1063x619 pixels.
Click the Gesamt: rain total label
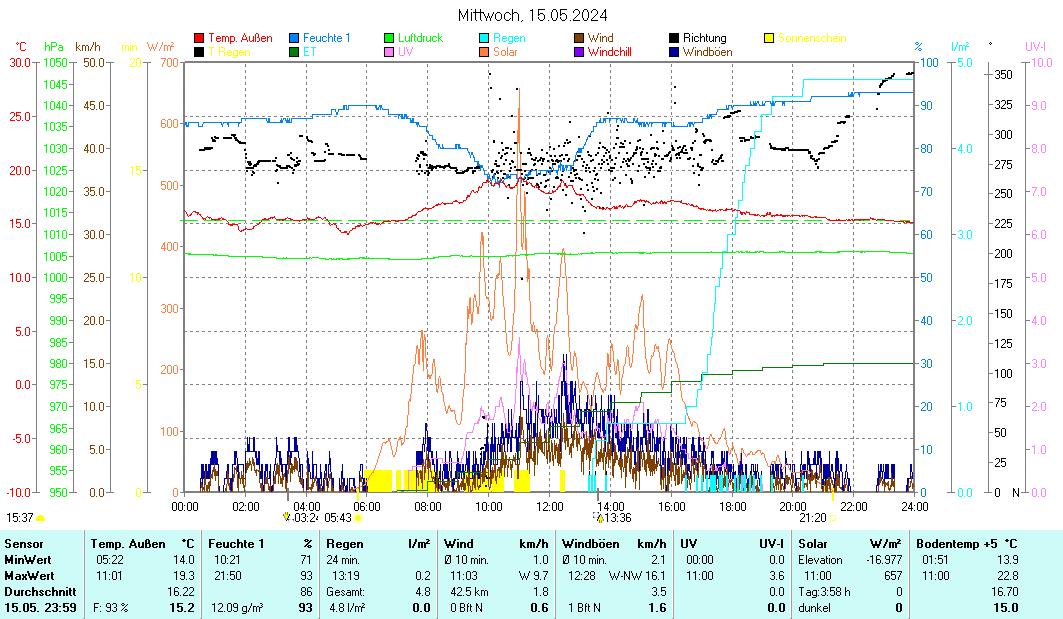(345, 592)
